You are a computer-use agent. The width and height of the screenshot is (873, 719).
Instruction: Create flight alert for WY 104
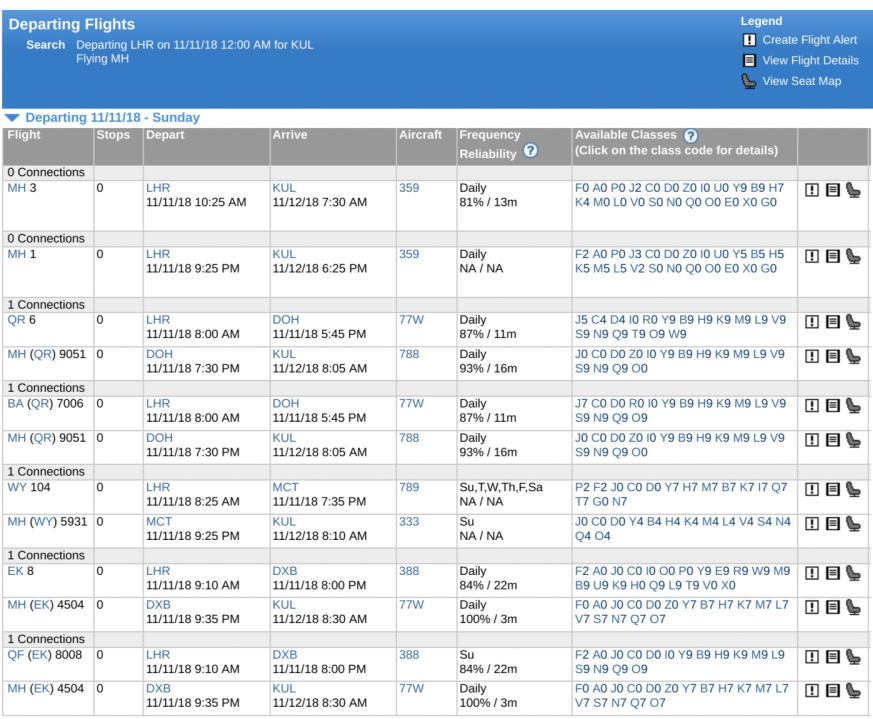tap(812, 490)
